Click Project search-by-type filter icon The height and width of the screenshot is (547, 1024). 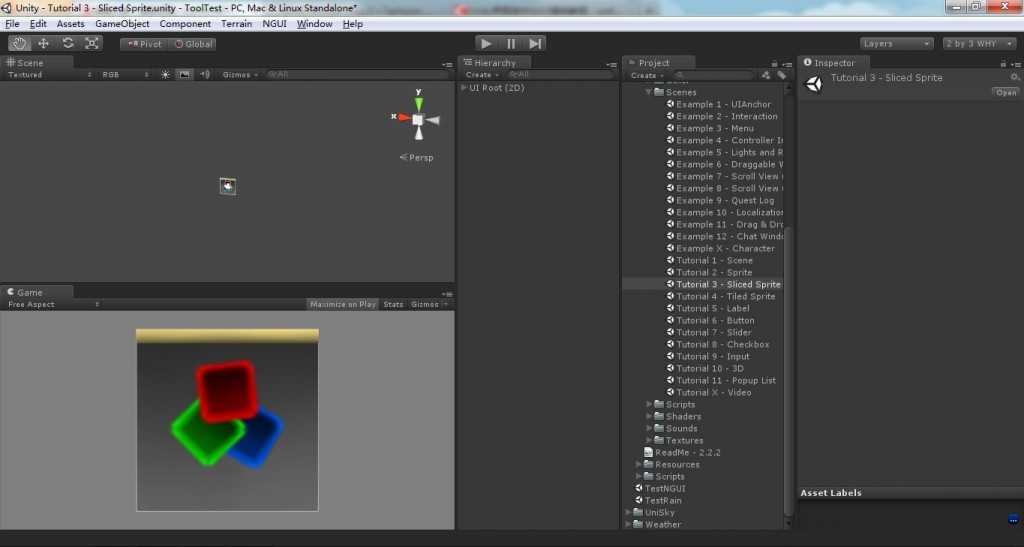[x=766, y=76]
